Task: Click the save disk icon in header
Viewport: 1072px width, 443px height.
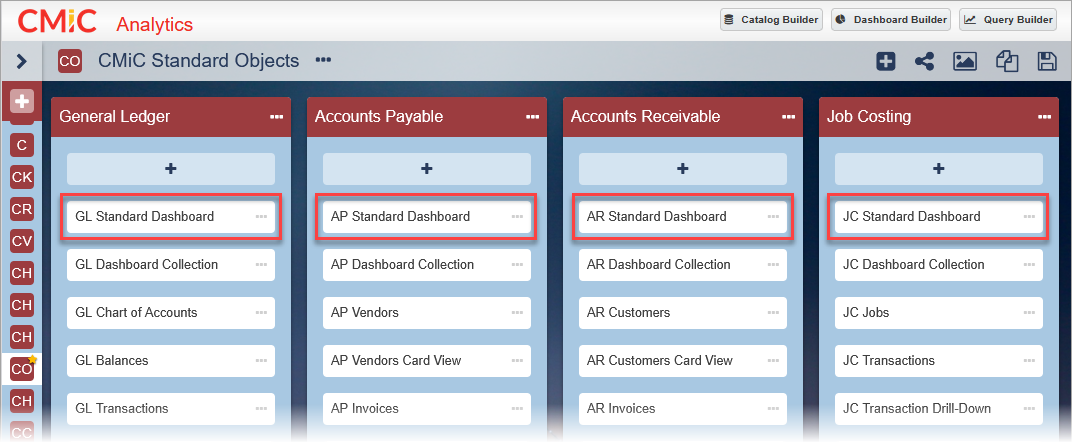Action: [x=1047, y=62]
